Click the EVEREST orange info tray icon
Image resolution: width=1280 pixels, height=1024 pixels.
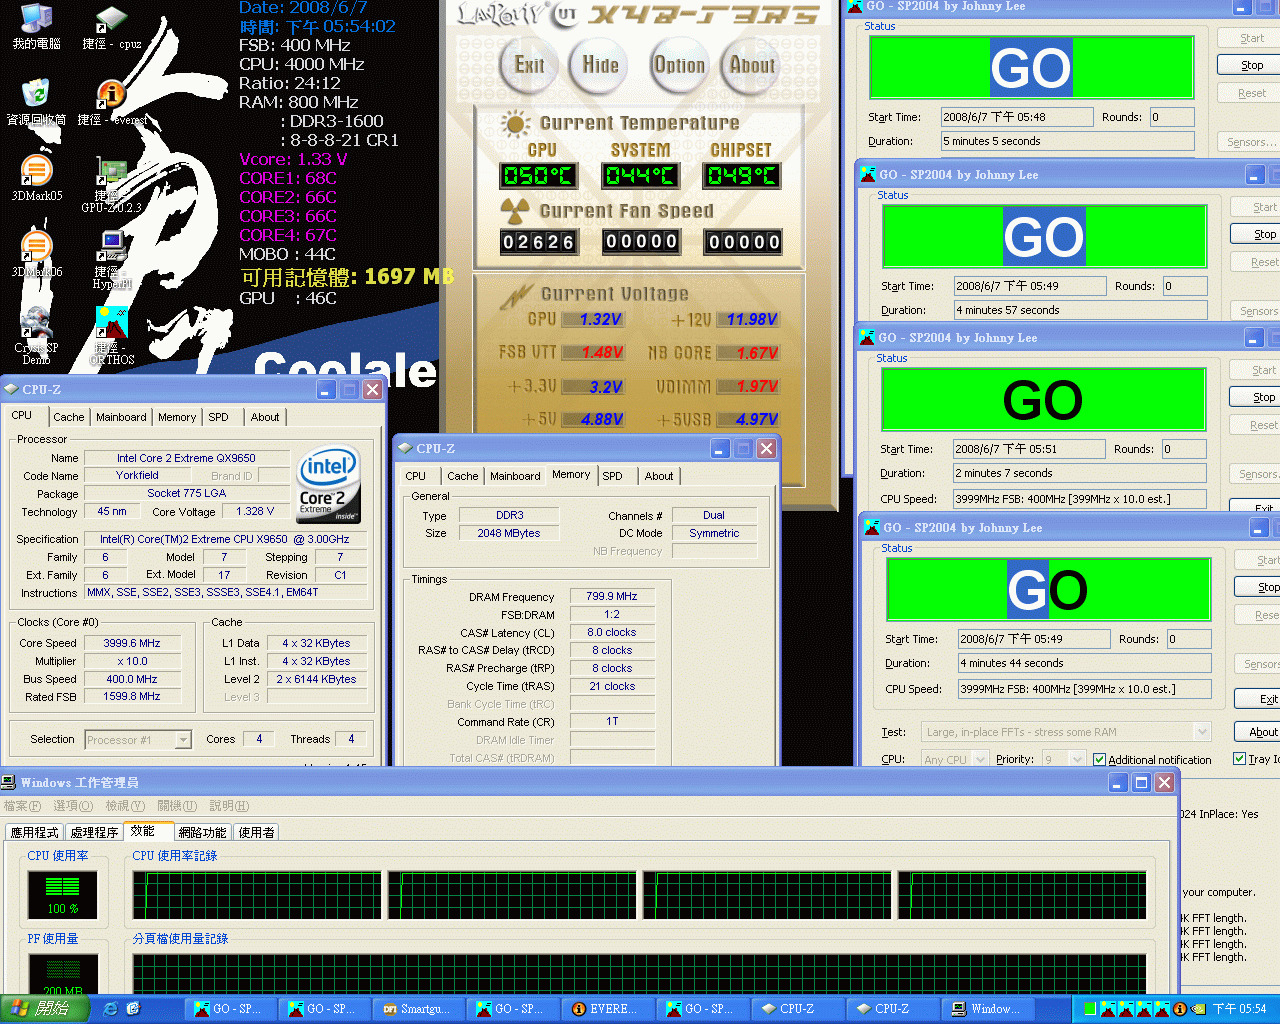[x=1180, y=1009]
